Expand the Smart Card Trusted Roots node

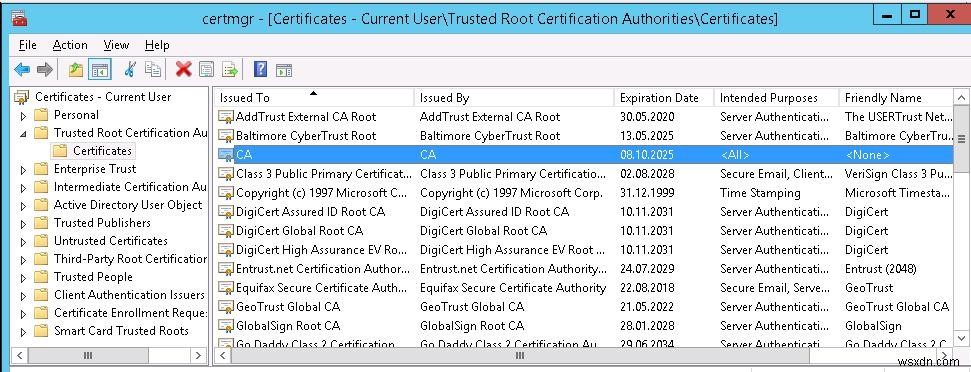click(x=24, y=331)
